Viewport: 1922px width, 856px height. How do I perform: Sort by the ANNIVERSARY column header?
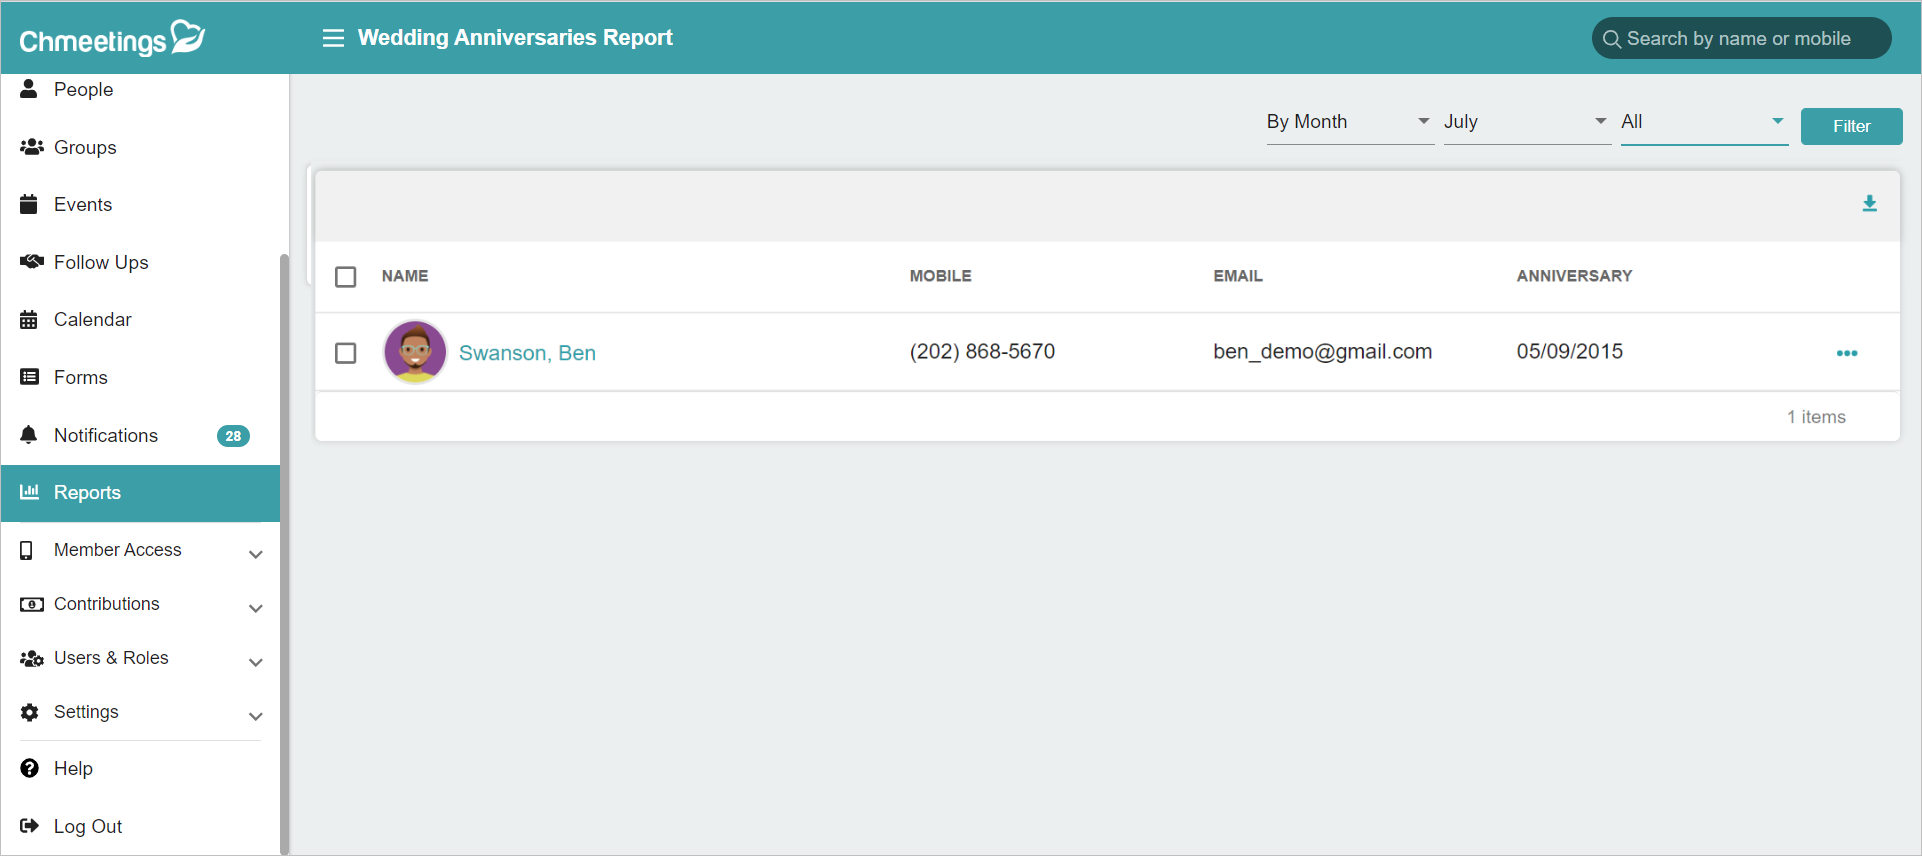click(1574, 276)
